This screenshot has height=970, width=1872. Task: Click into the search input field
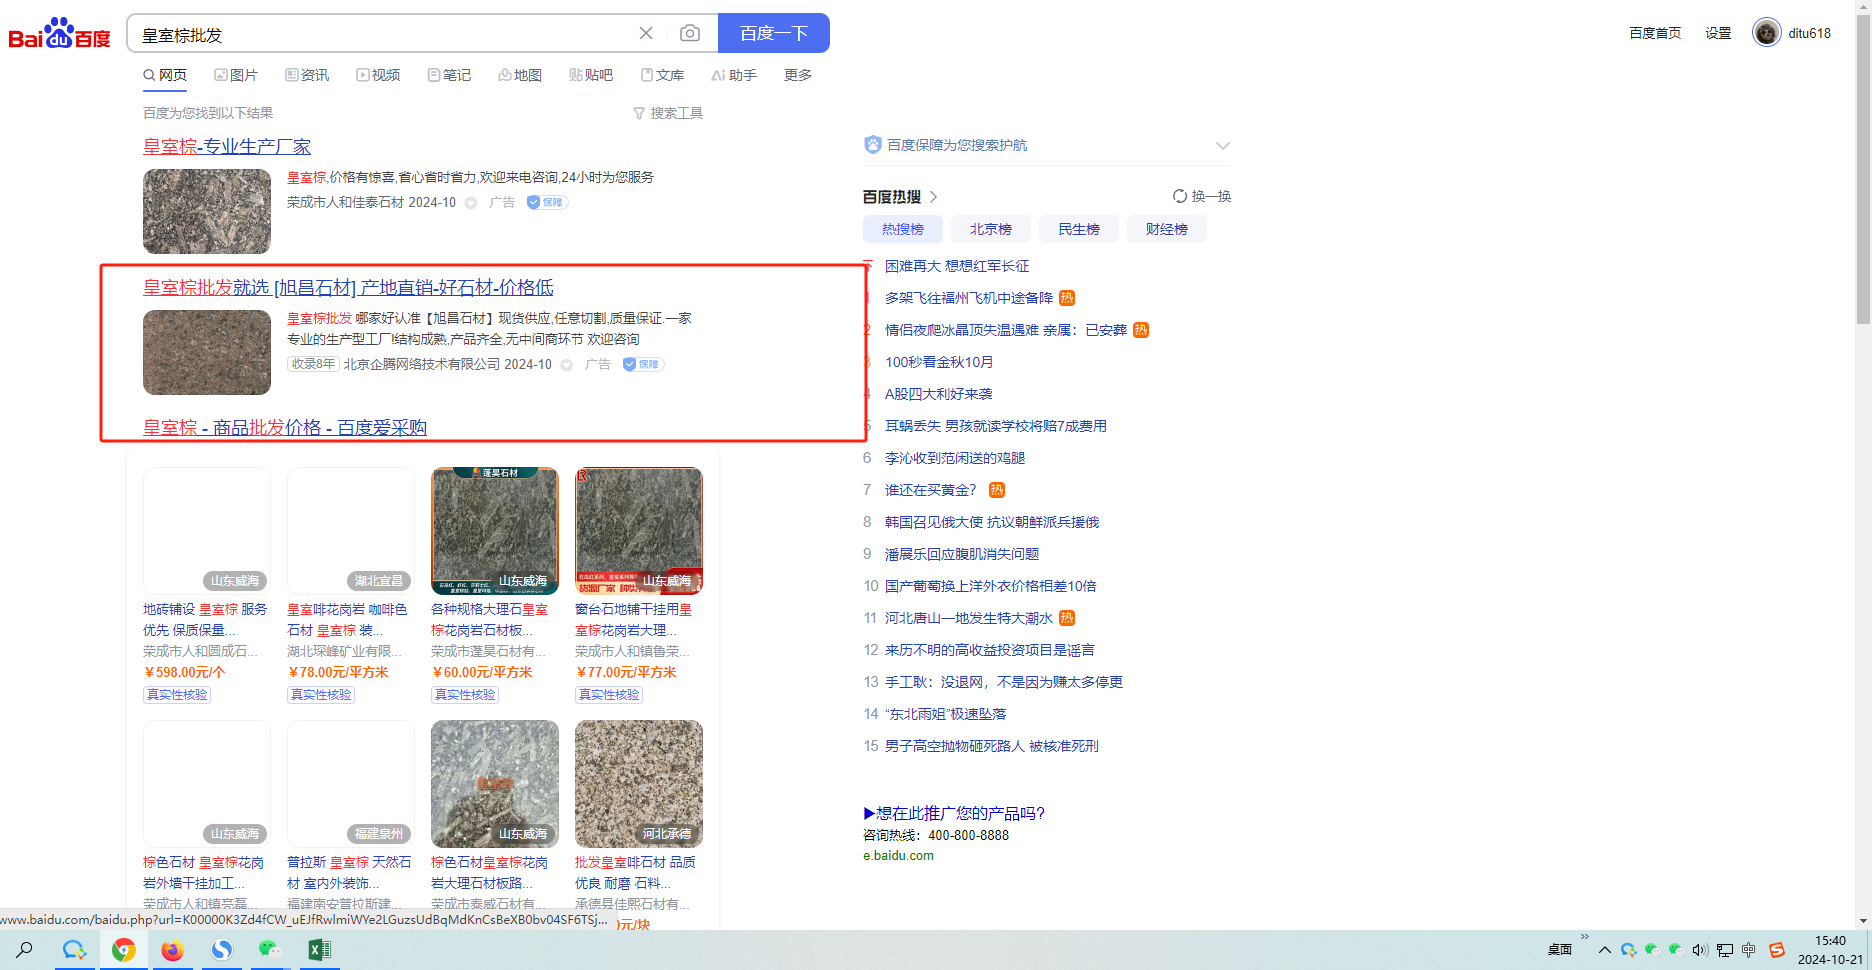(x=380, y=35)
